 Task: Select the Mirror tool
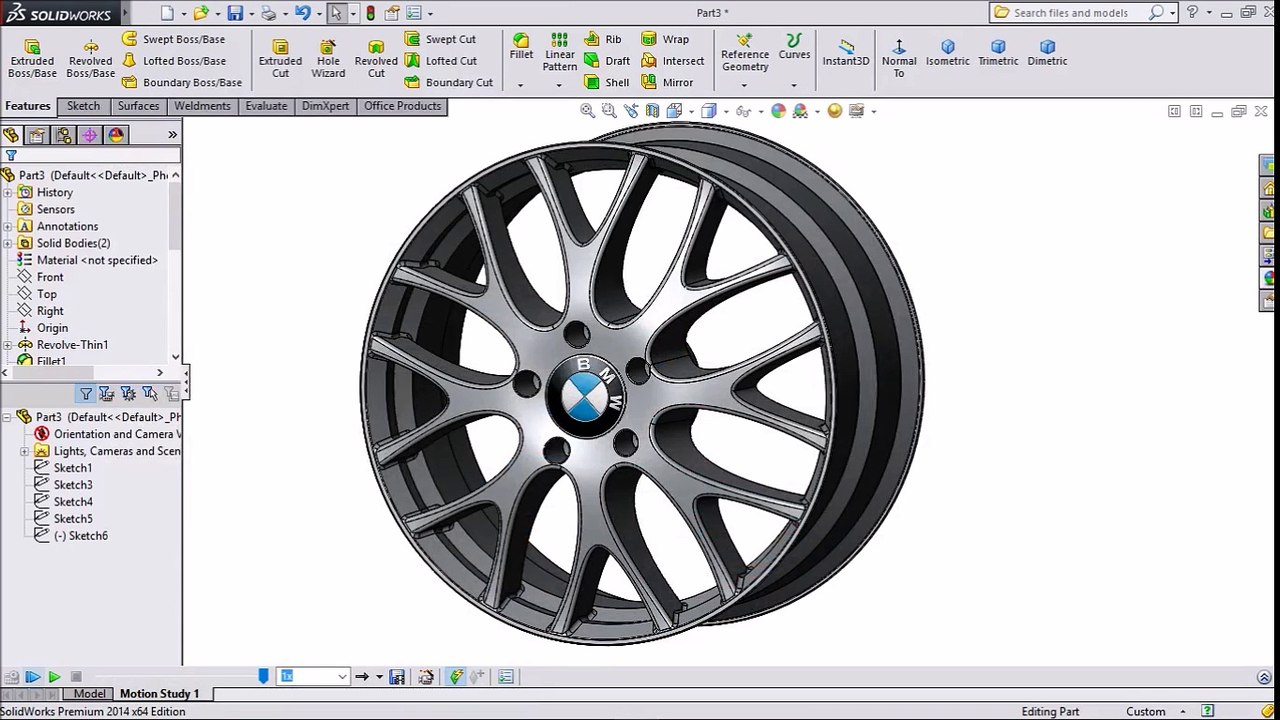667,83
